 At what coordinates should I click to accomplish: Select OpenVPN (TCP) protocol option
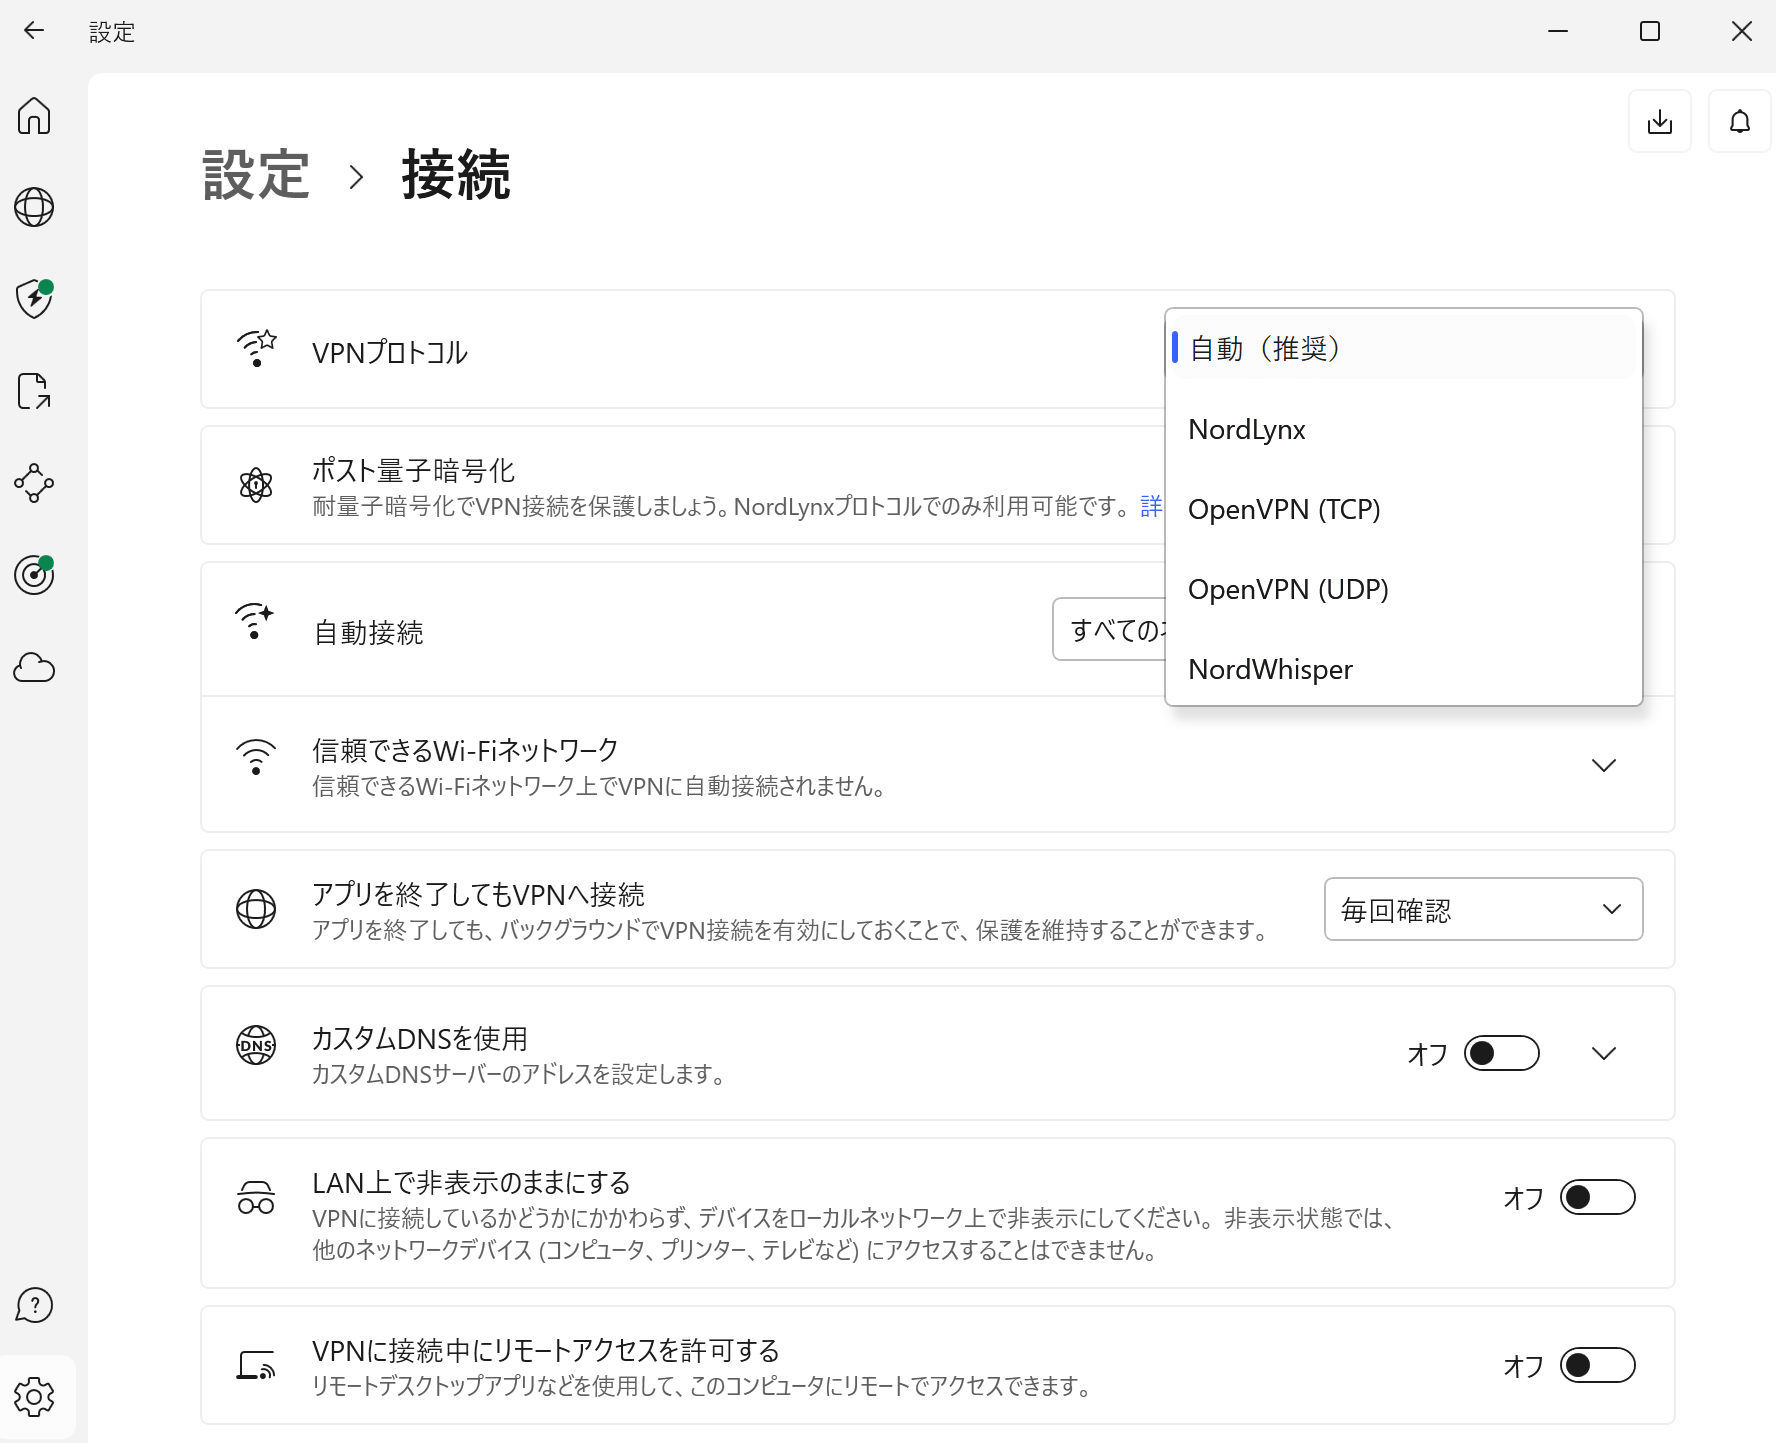pyautogui.click(x=1404, y=509)
